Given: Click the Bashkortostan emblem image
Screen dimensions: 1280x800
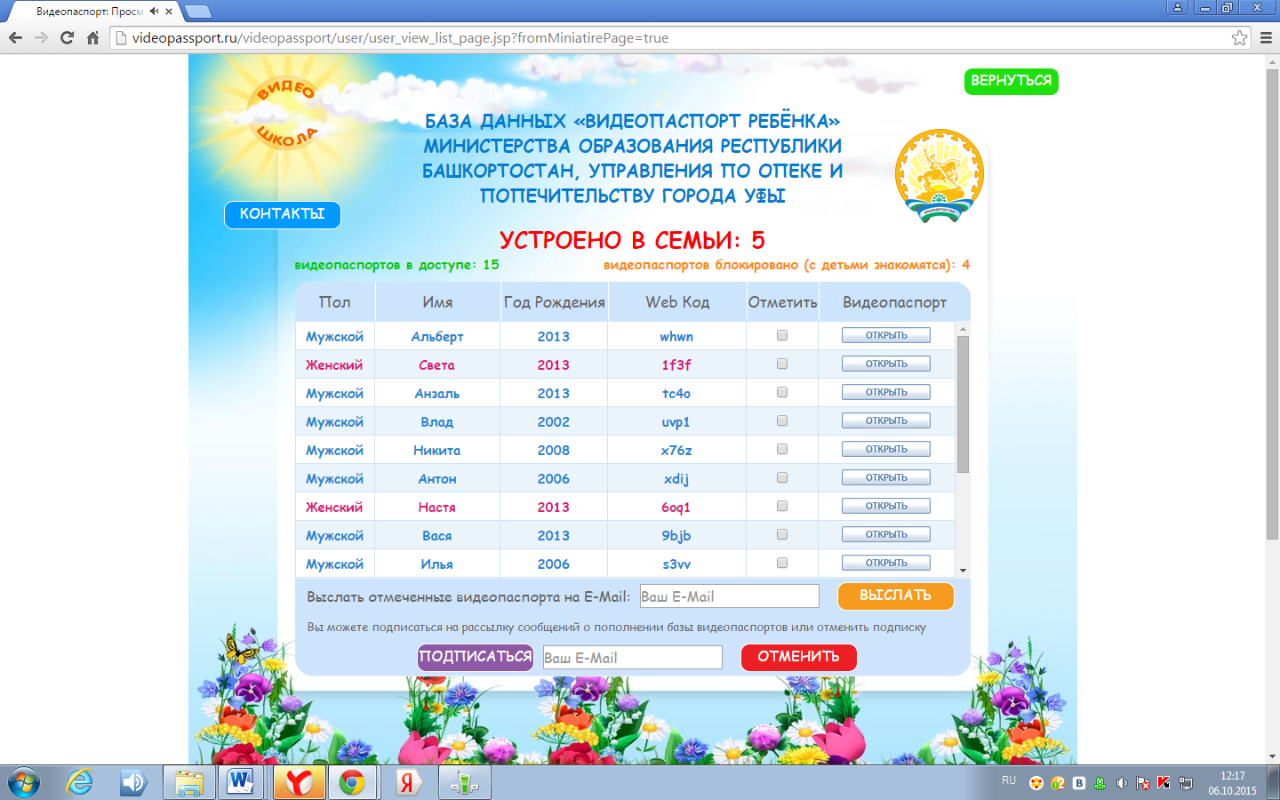Looking at the screenshot, I should (939, 175).
